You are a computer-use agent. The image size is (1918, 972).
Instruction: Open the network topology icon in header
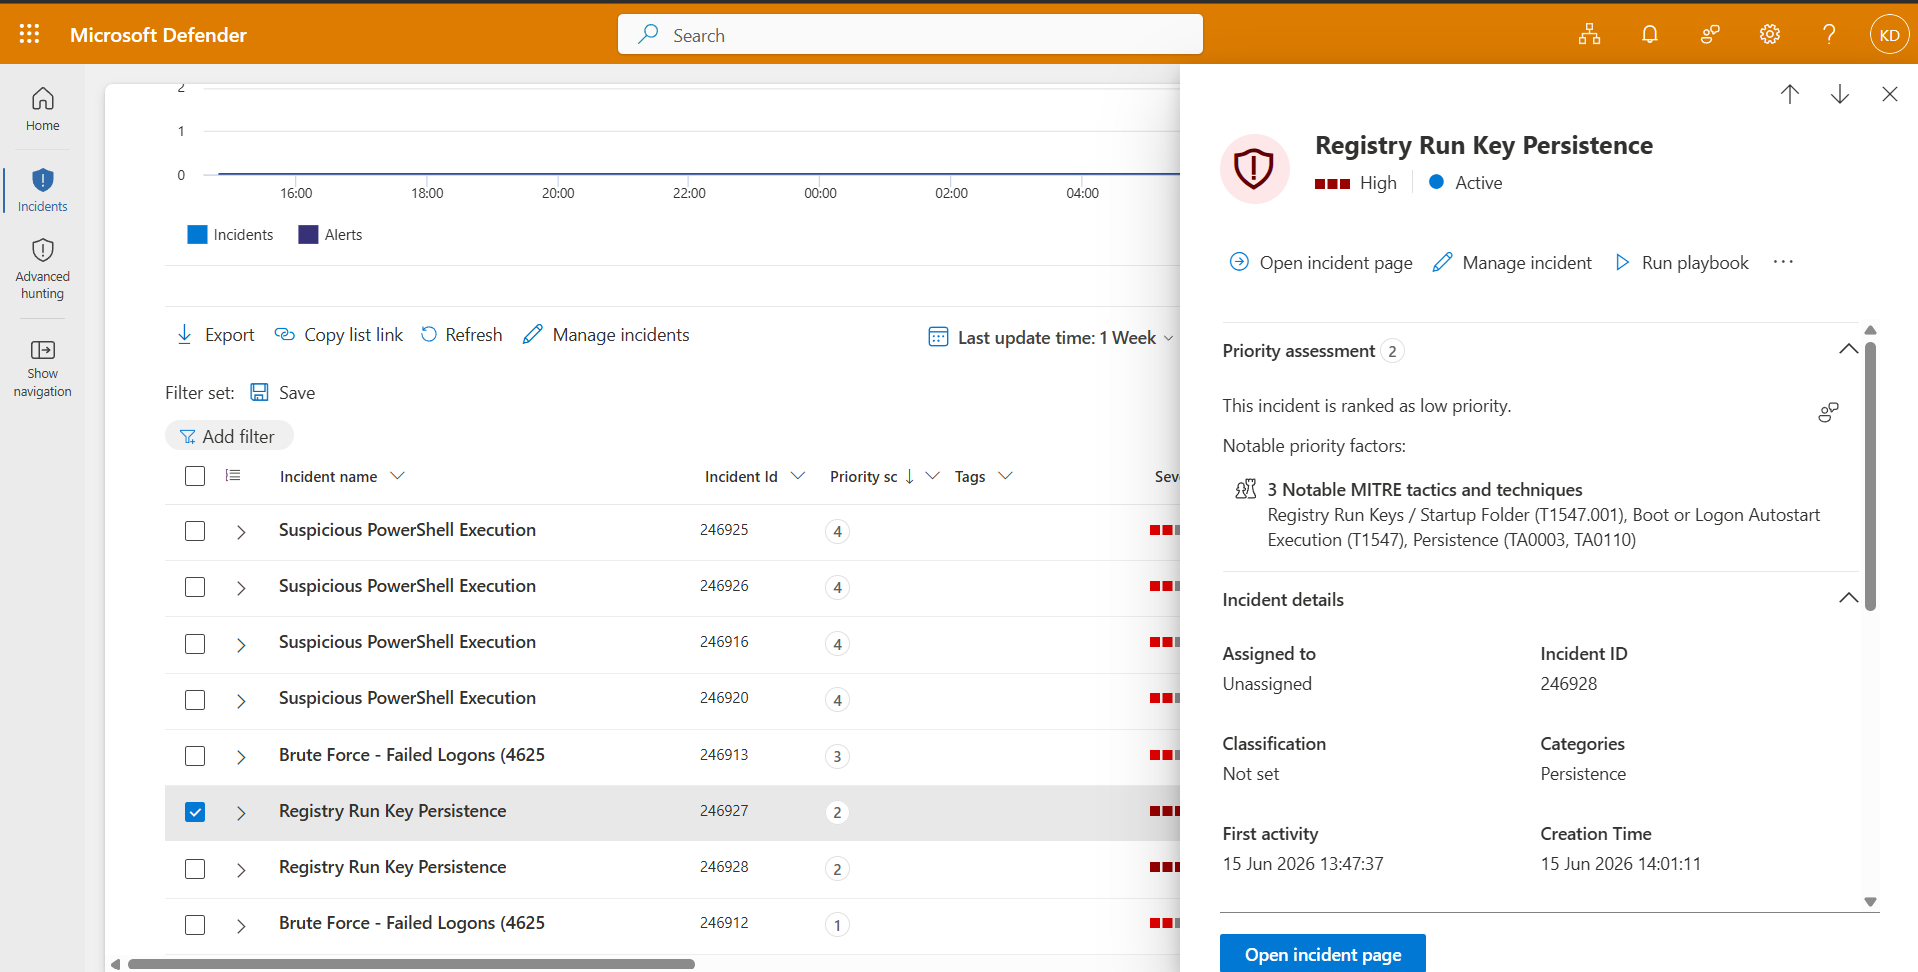click(x=1589, y=35)
